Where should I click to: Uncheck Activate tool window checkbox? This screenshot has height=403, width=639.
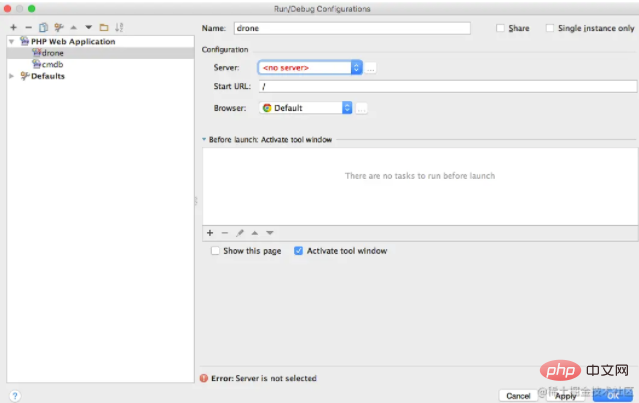pos(298,251)
